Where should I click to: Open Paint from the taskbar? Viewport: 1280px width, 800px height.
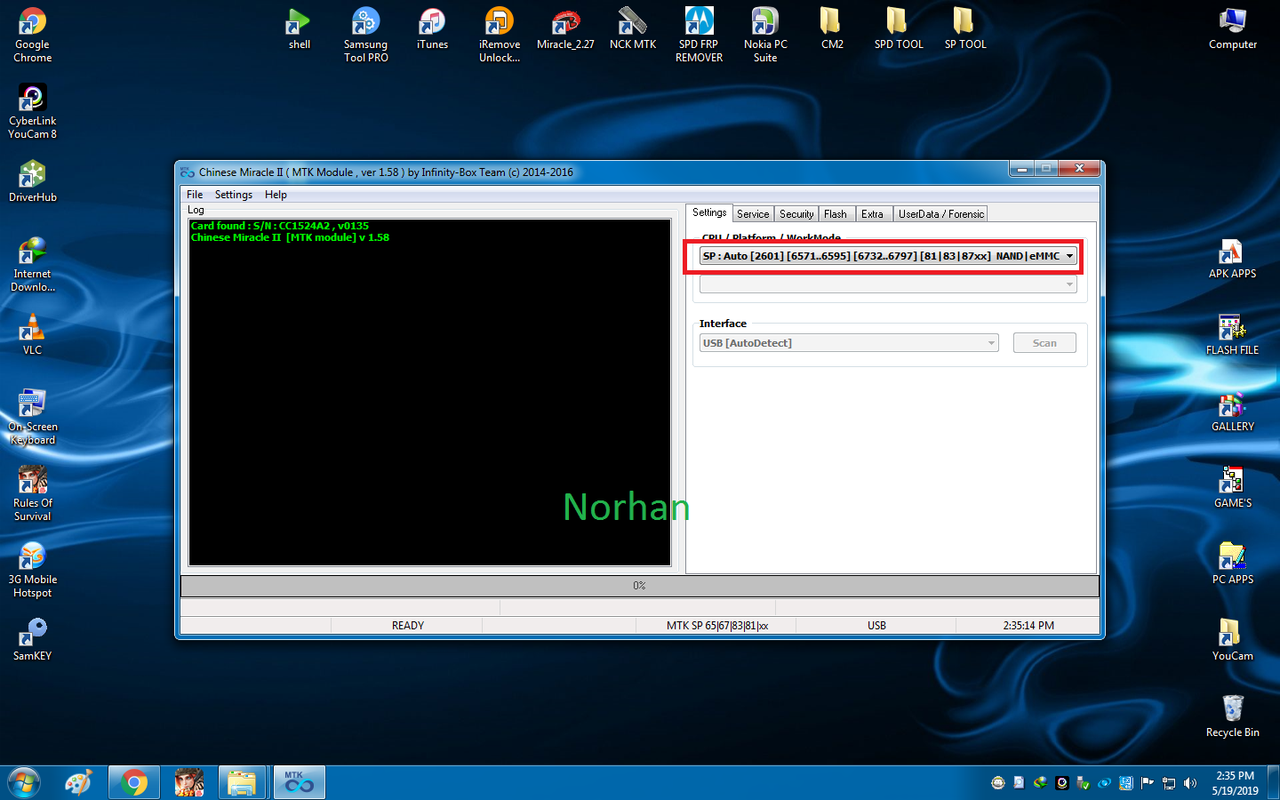pyautogui.click(x=78, y=782)
